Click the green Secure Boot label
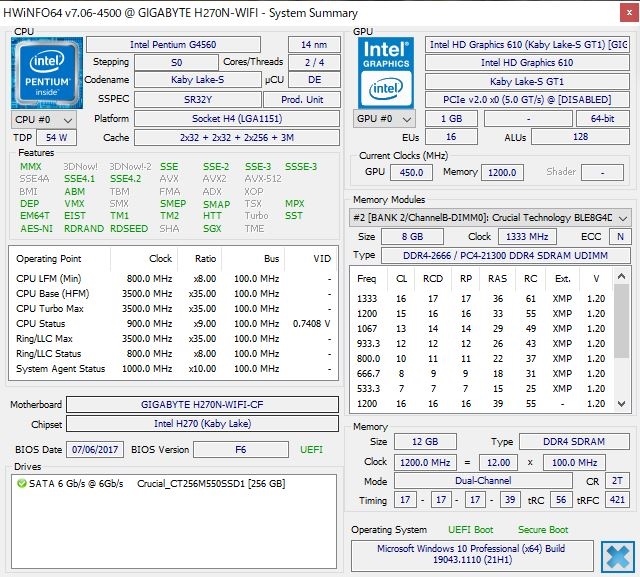 point(543,530)
